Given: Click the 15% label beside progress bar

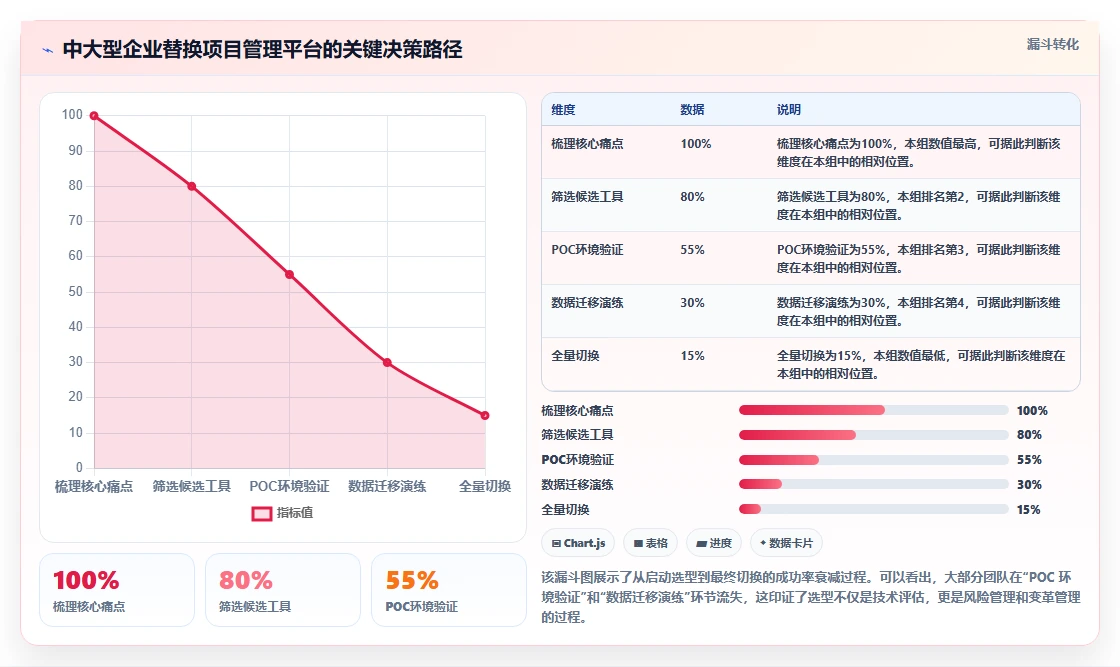Looking at the screenshot, I should 1029,510.
